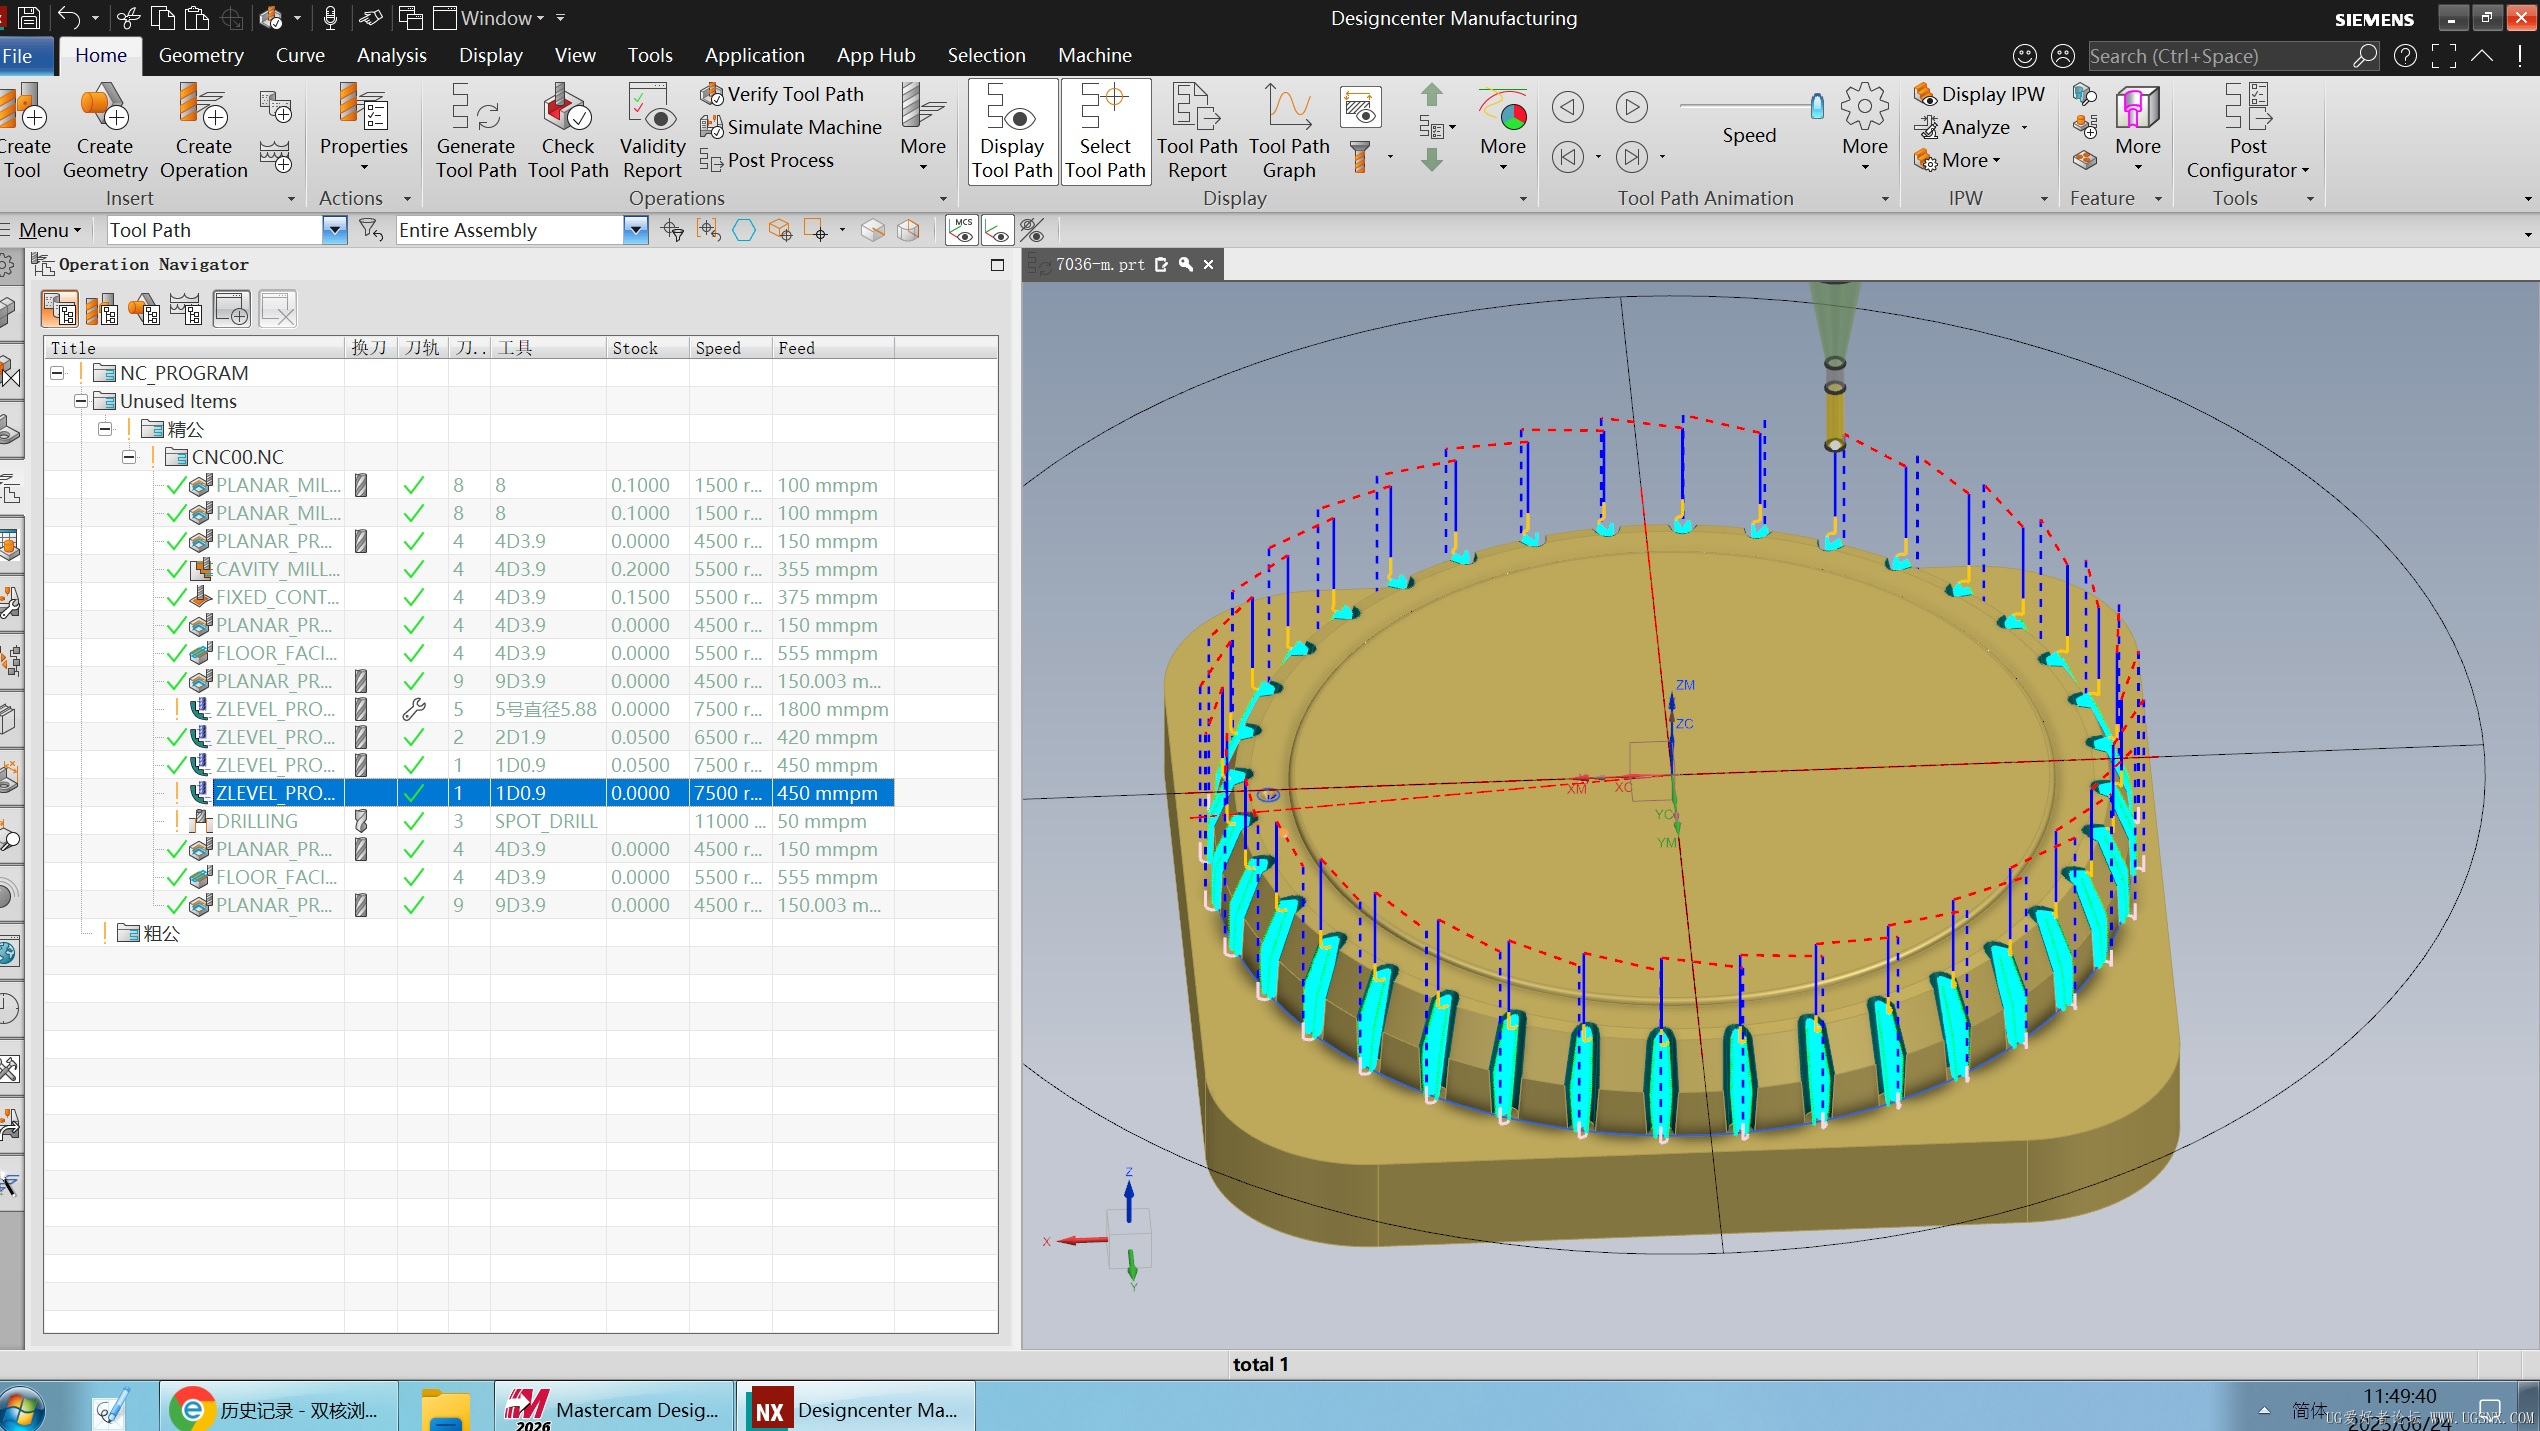Open the Tool Path Graph
The image size is (2540, 1431).
pyautogui.click(x=1289, y=130)
